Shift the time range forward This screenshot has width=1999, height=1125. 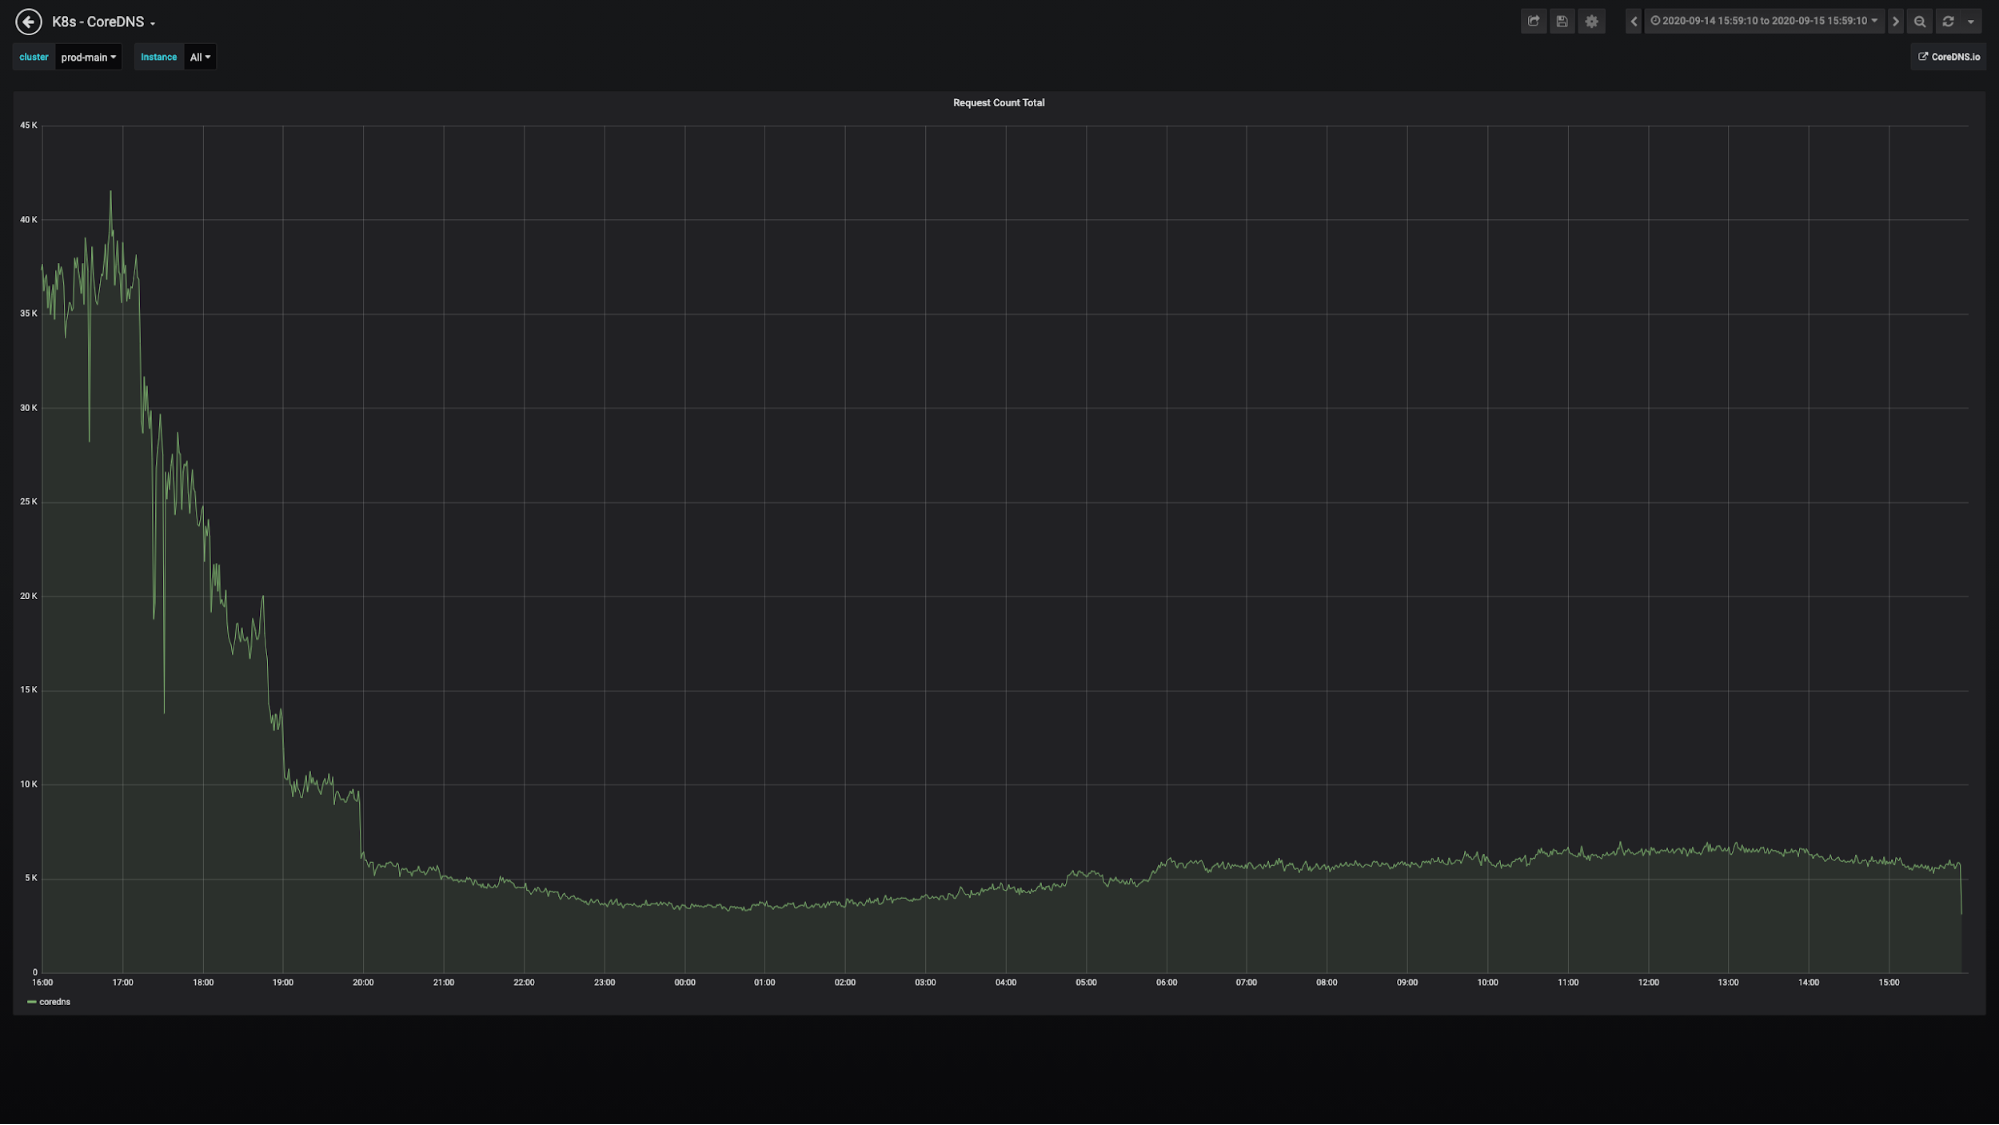(1895, 21)
